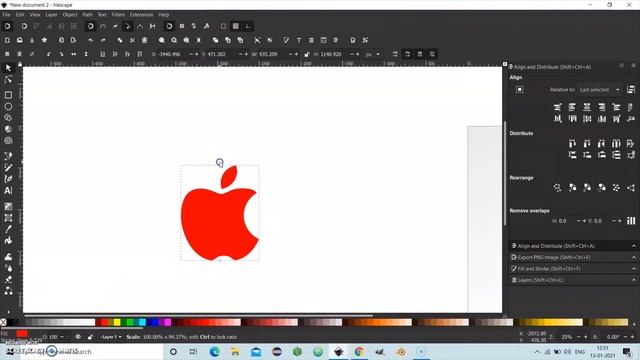This screenshot has height=360, width=640.
Task: Click the New document icon
Action: 7,40
